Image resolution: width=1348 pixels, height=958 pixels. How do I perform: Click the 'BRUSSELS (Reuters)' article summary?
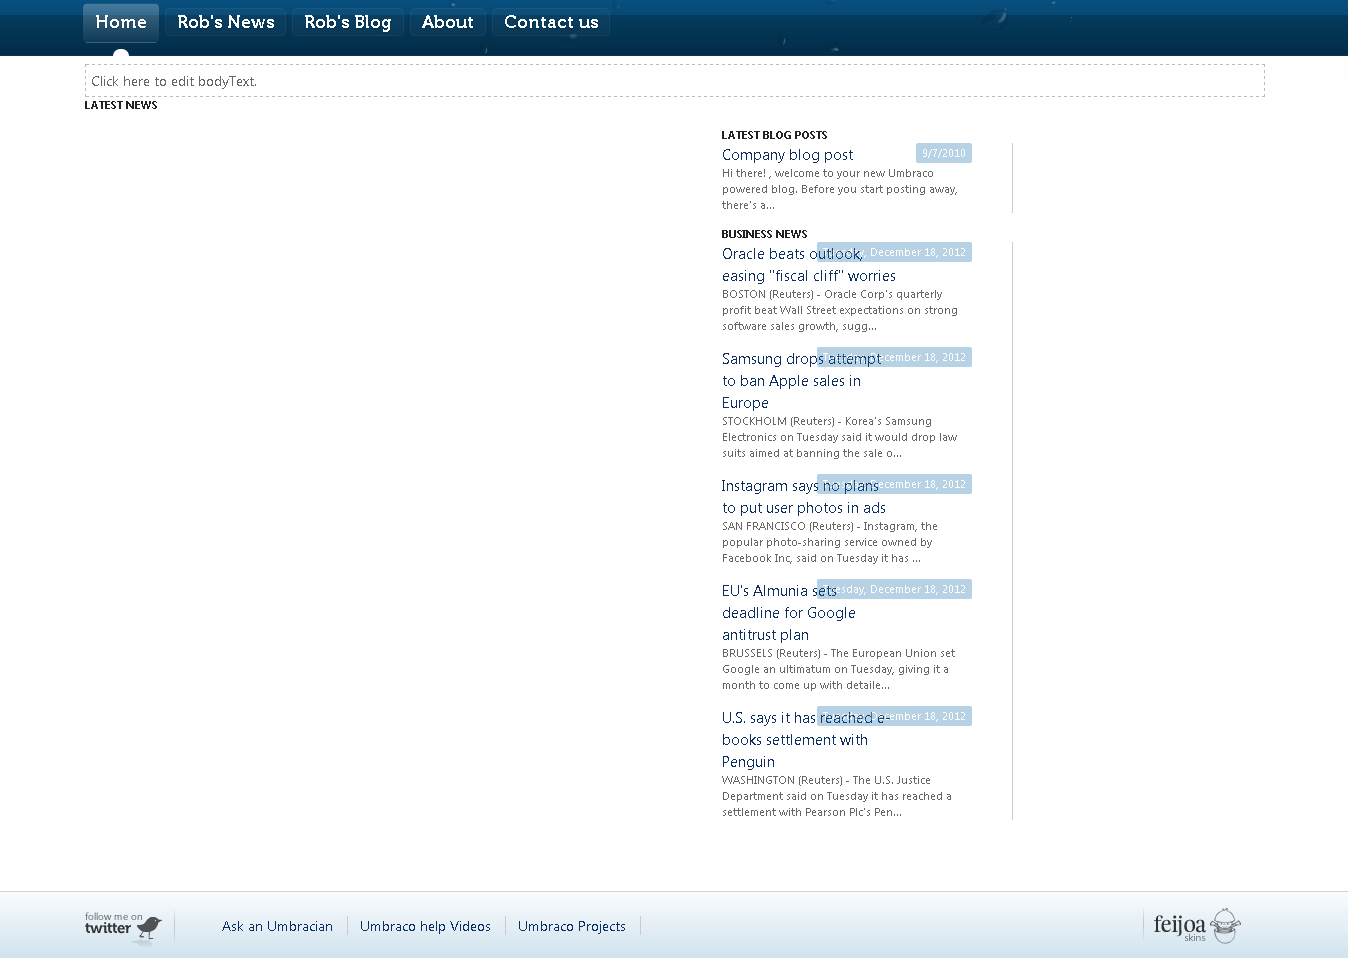[839, 669]
